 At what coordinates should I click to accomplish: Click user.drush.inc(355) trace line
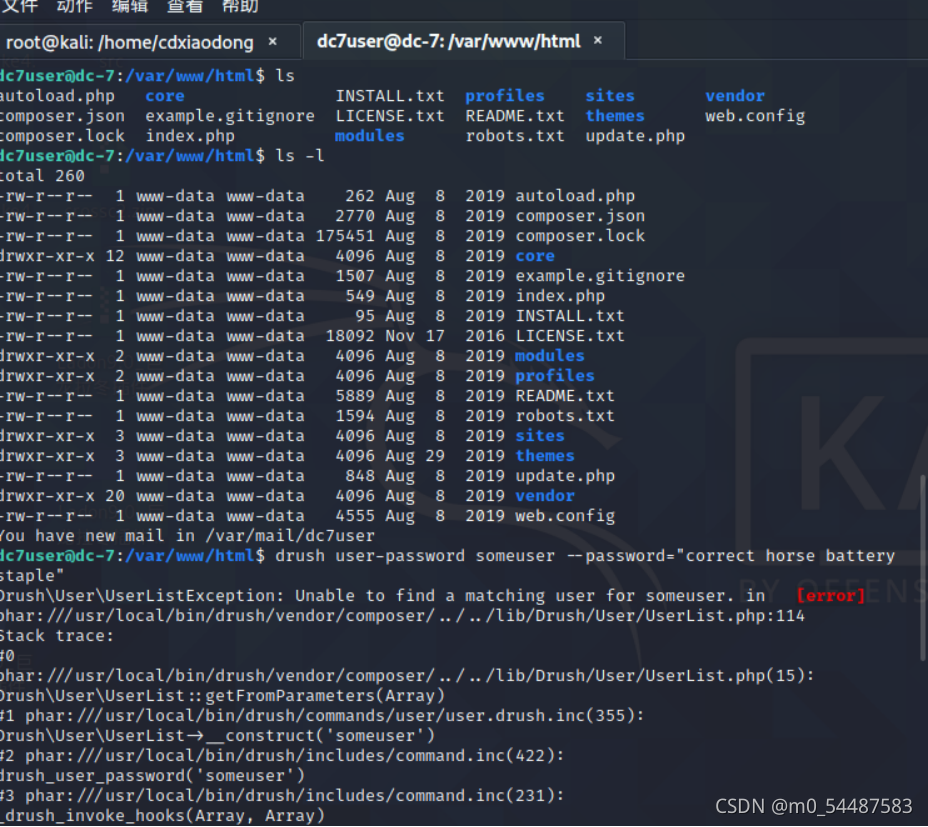(322, 716)
